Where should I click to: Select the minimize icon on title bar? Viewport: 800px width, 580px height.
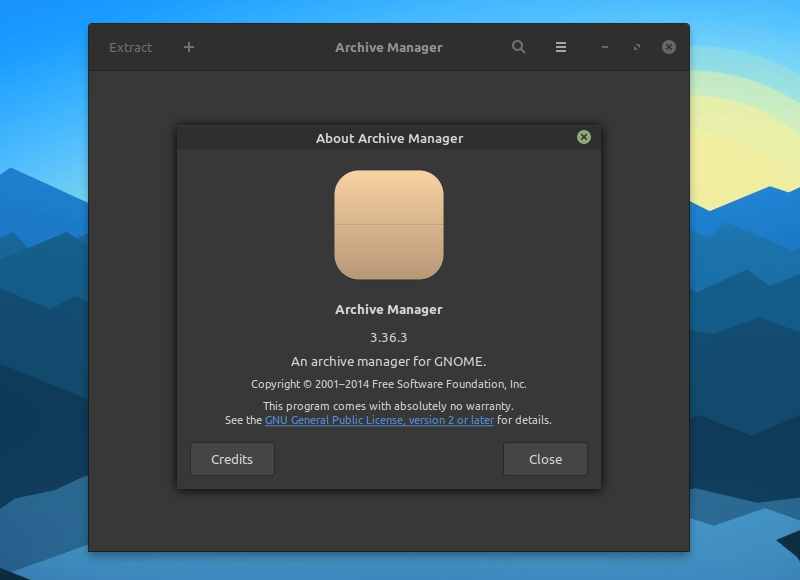pos(604,47)
